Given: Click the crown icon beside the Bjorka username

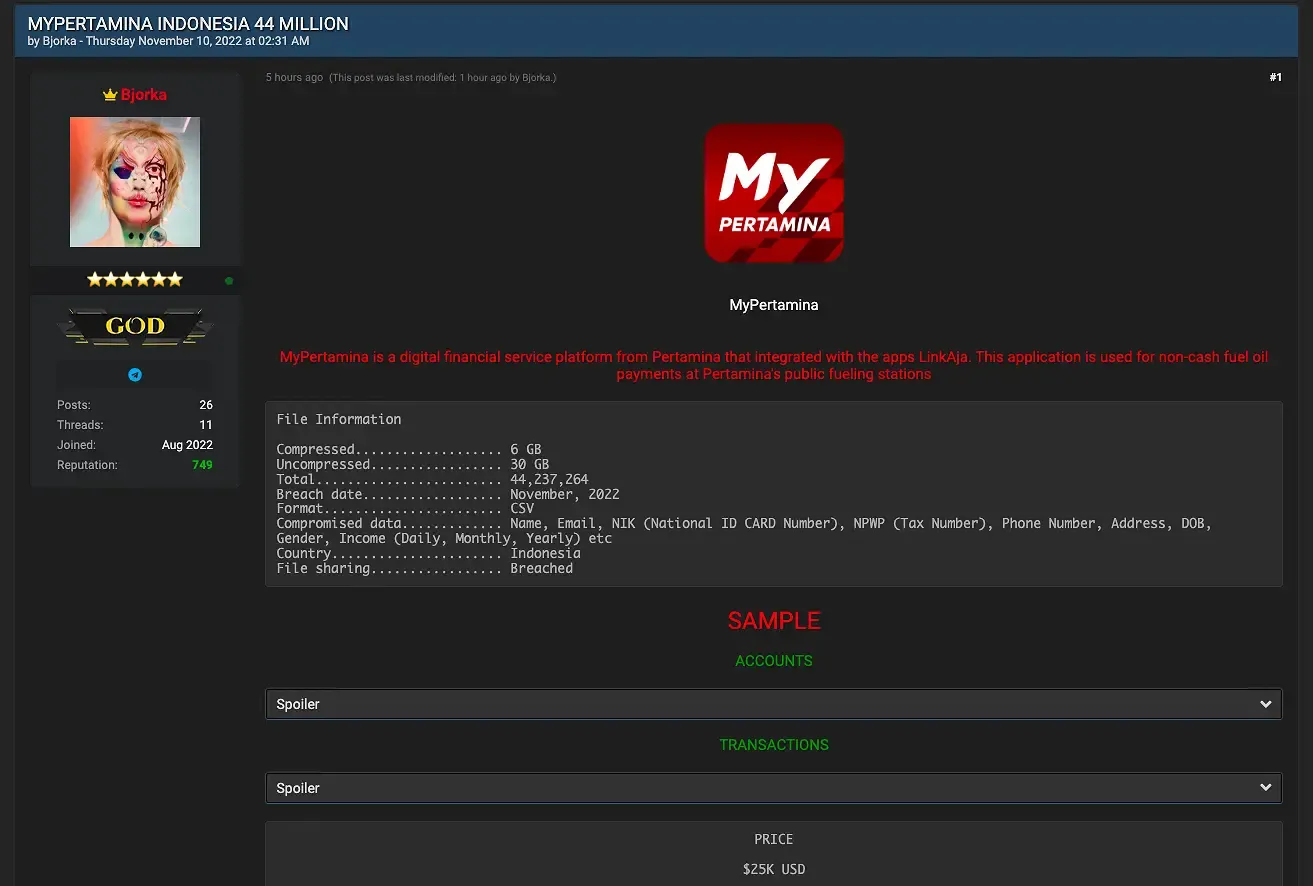Looking at the screenshot, I should pos(110,95).
